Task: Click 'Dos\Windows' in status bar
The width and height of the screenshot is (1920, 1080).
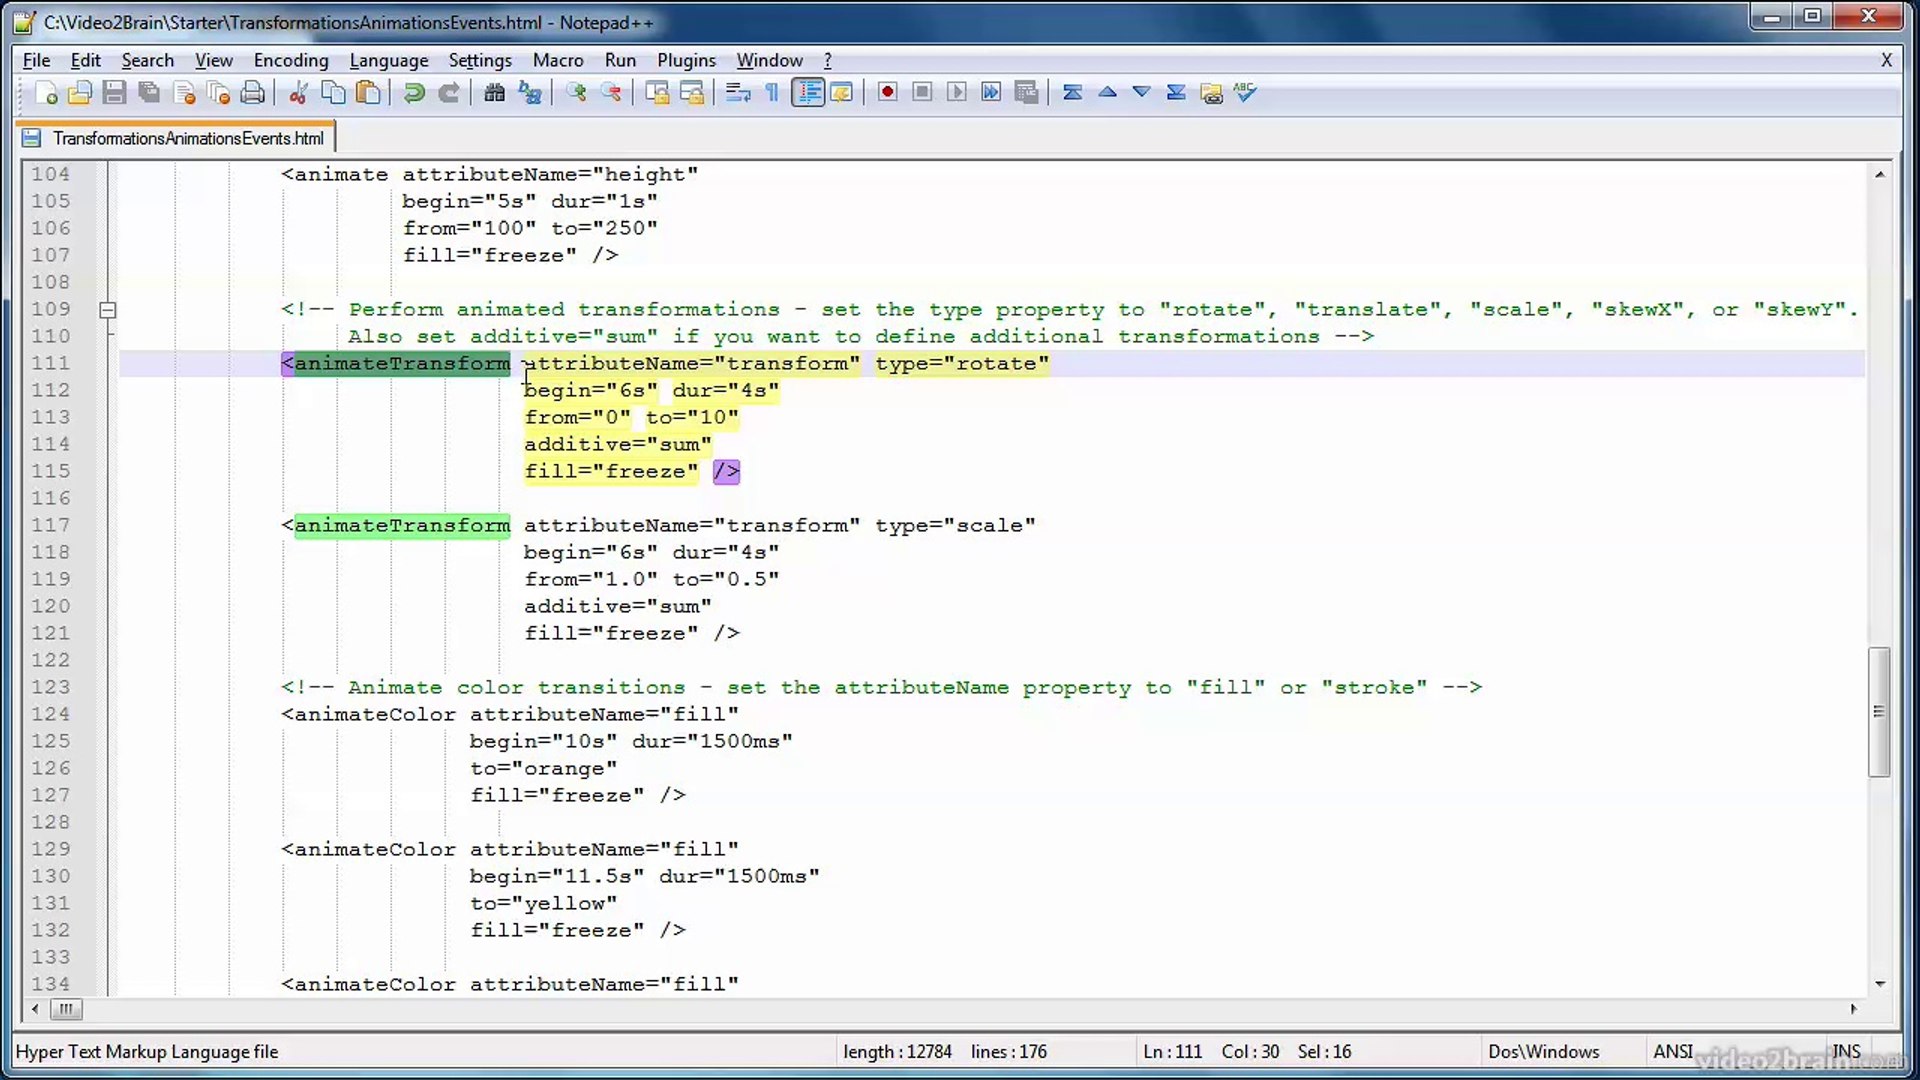Action: point(1543,1052)
